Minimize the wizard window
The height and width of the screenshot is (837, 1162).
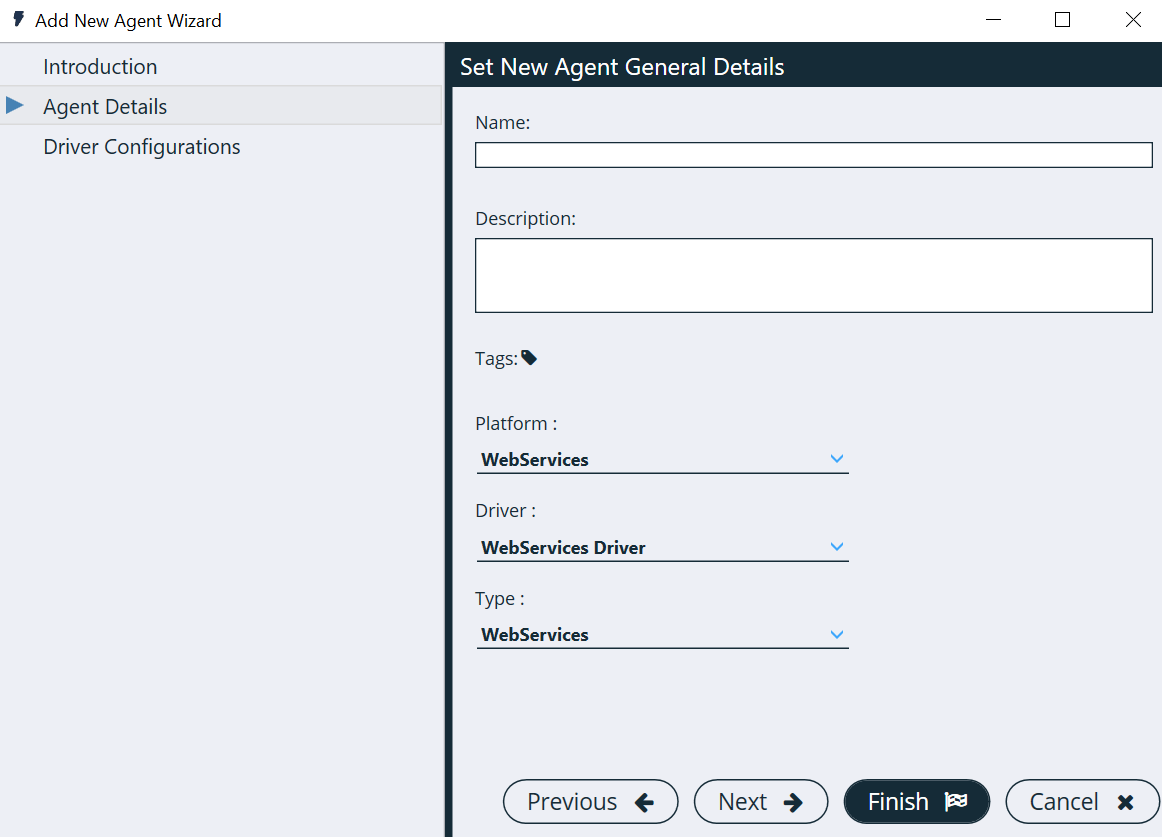[x=993, y=20]
